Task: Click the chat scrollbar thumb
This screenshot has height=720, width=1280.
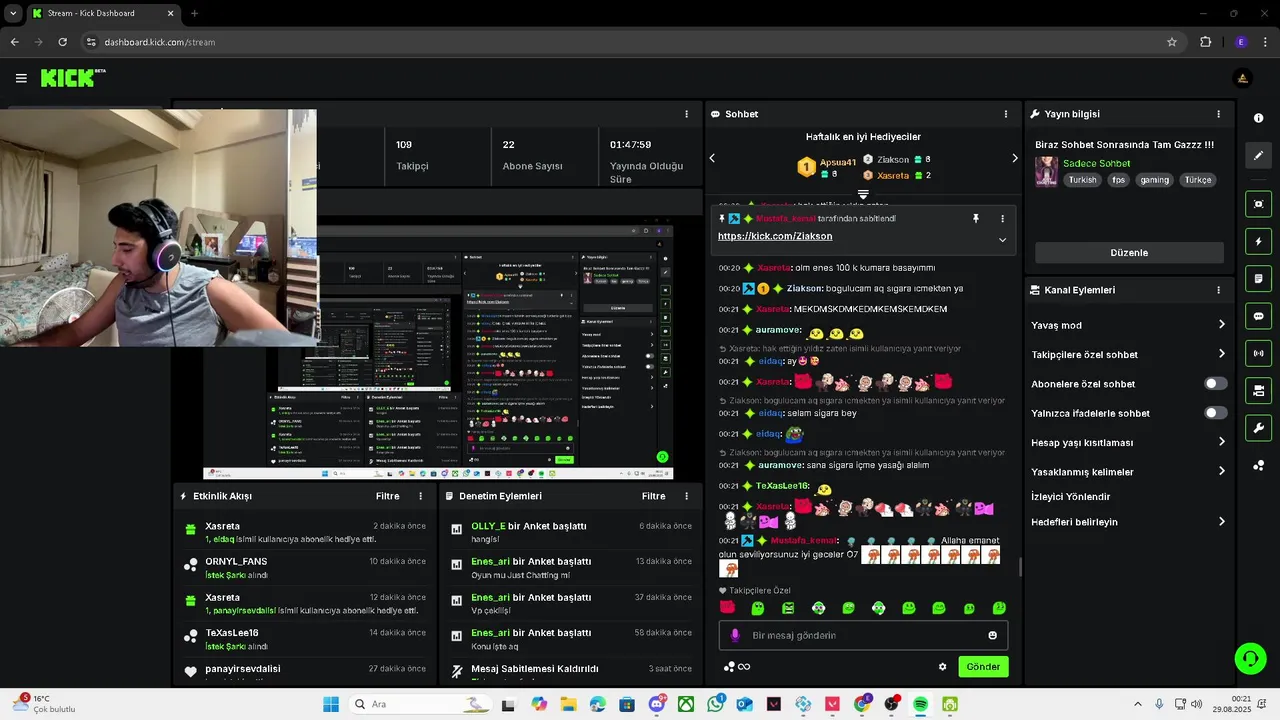Action: [x=1020, y=567]
